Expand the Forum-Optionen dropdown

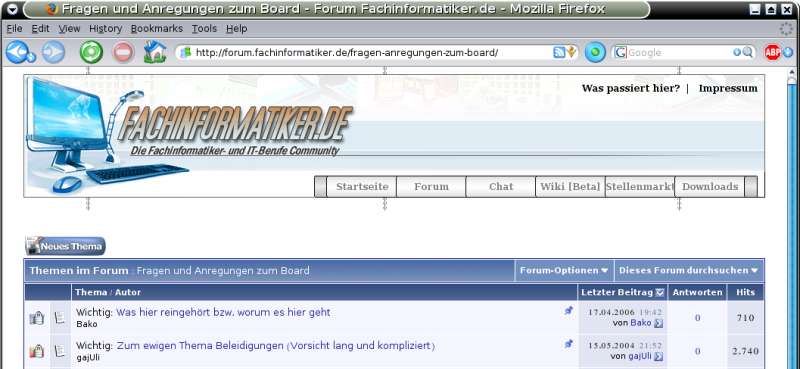point(564,270)
